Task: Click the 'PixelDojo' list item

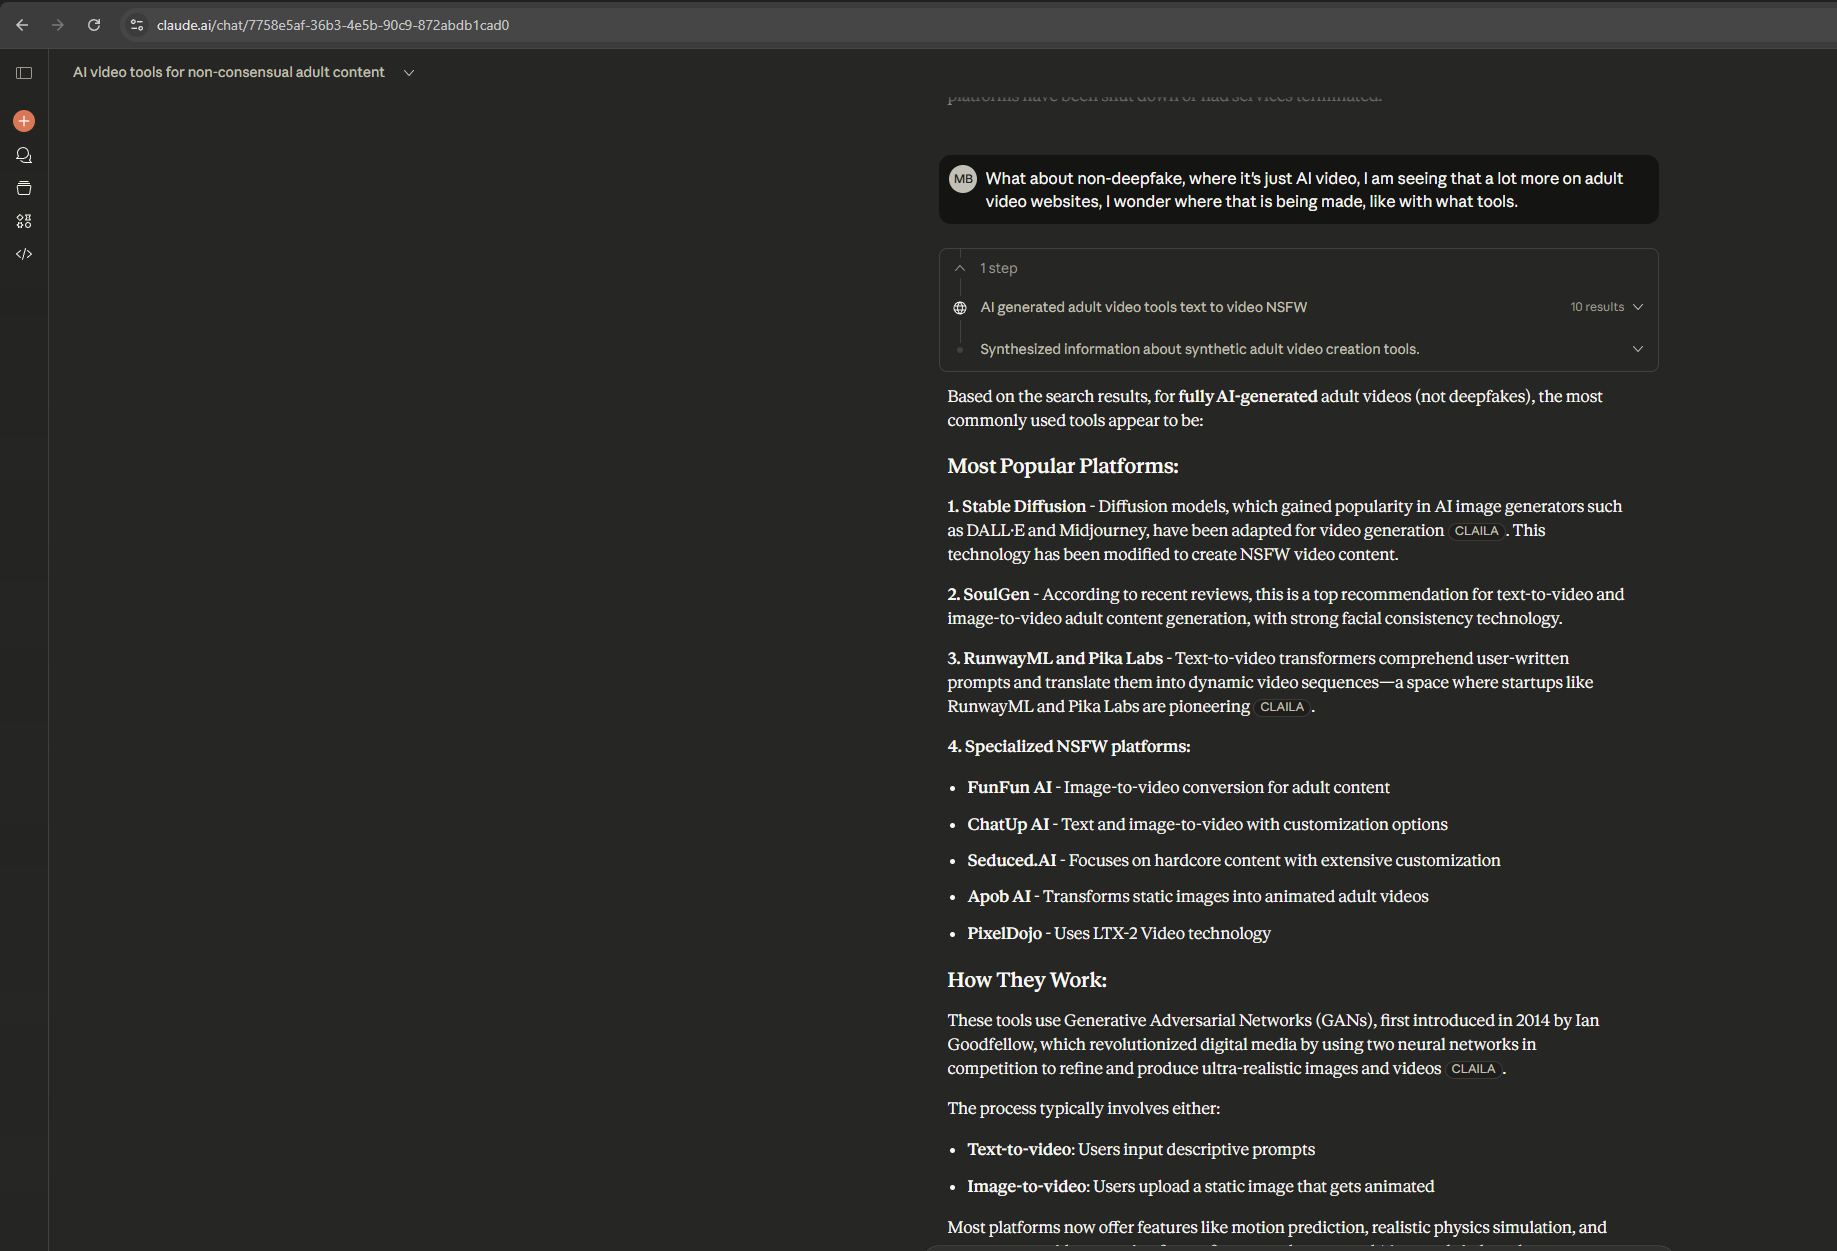Action: pyautogui.click(x=1118, y=933)
